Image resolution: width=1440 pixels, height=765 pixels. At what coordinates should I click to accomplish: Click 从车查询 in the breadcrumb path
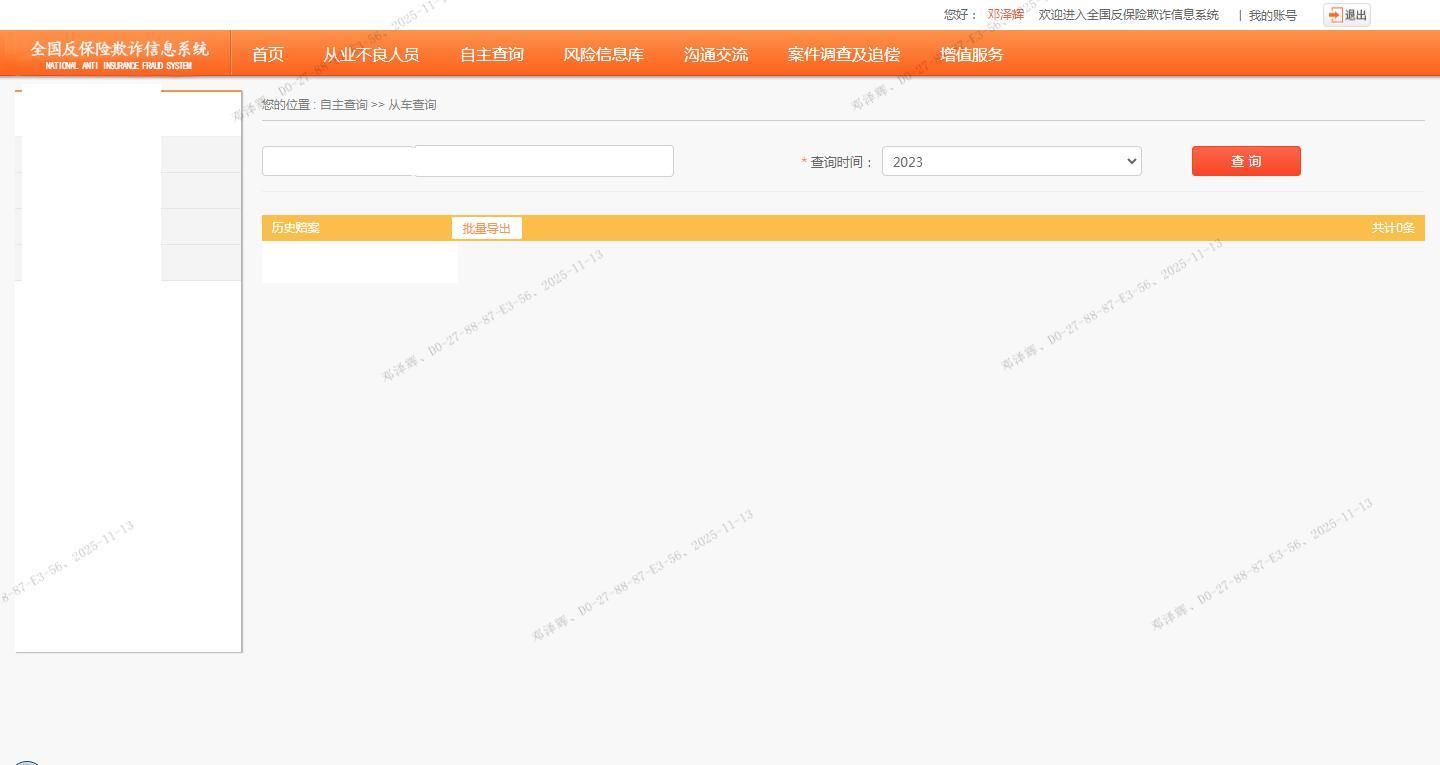[x=412, y=105]
